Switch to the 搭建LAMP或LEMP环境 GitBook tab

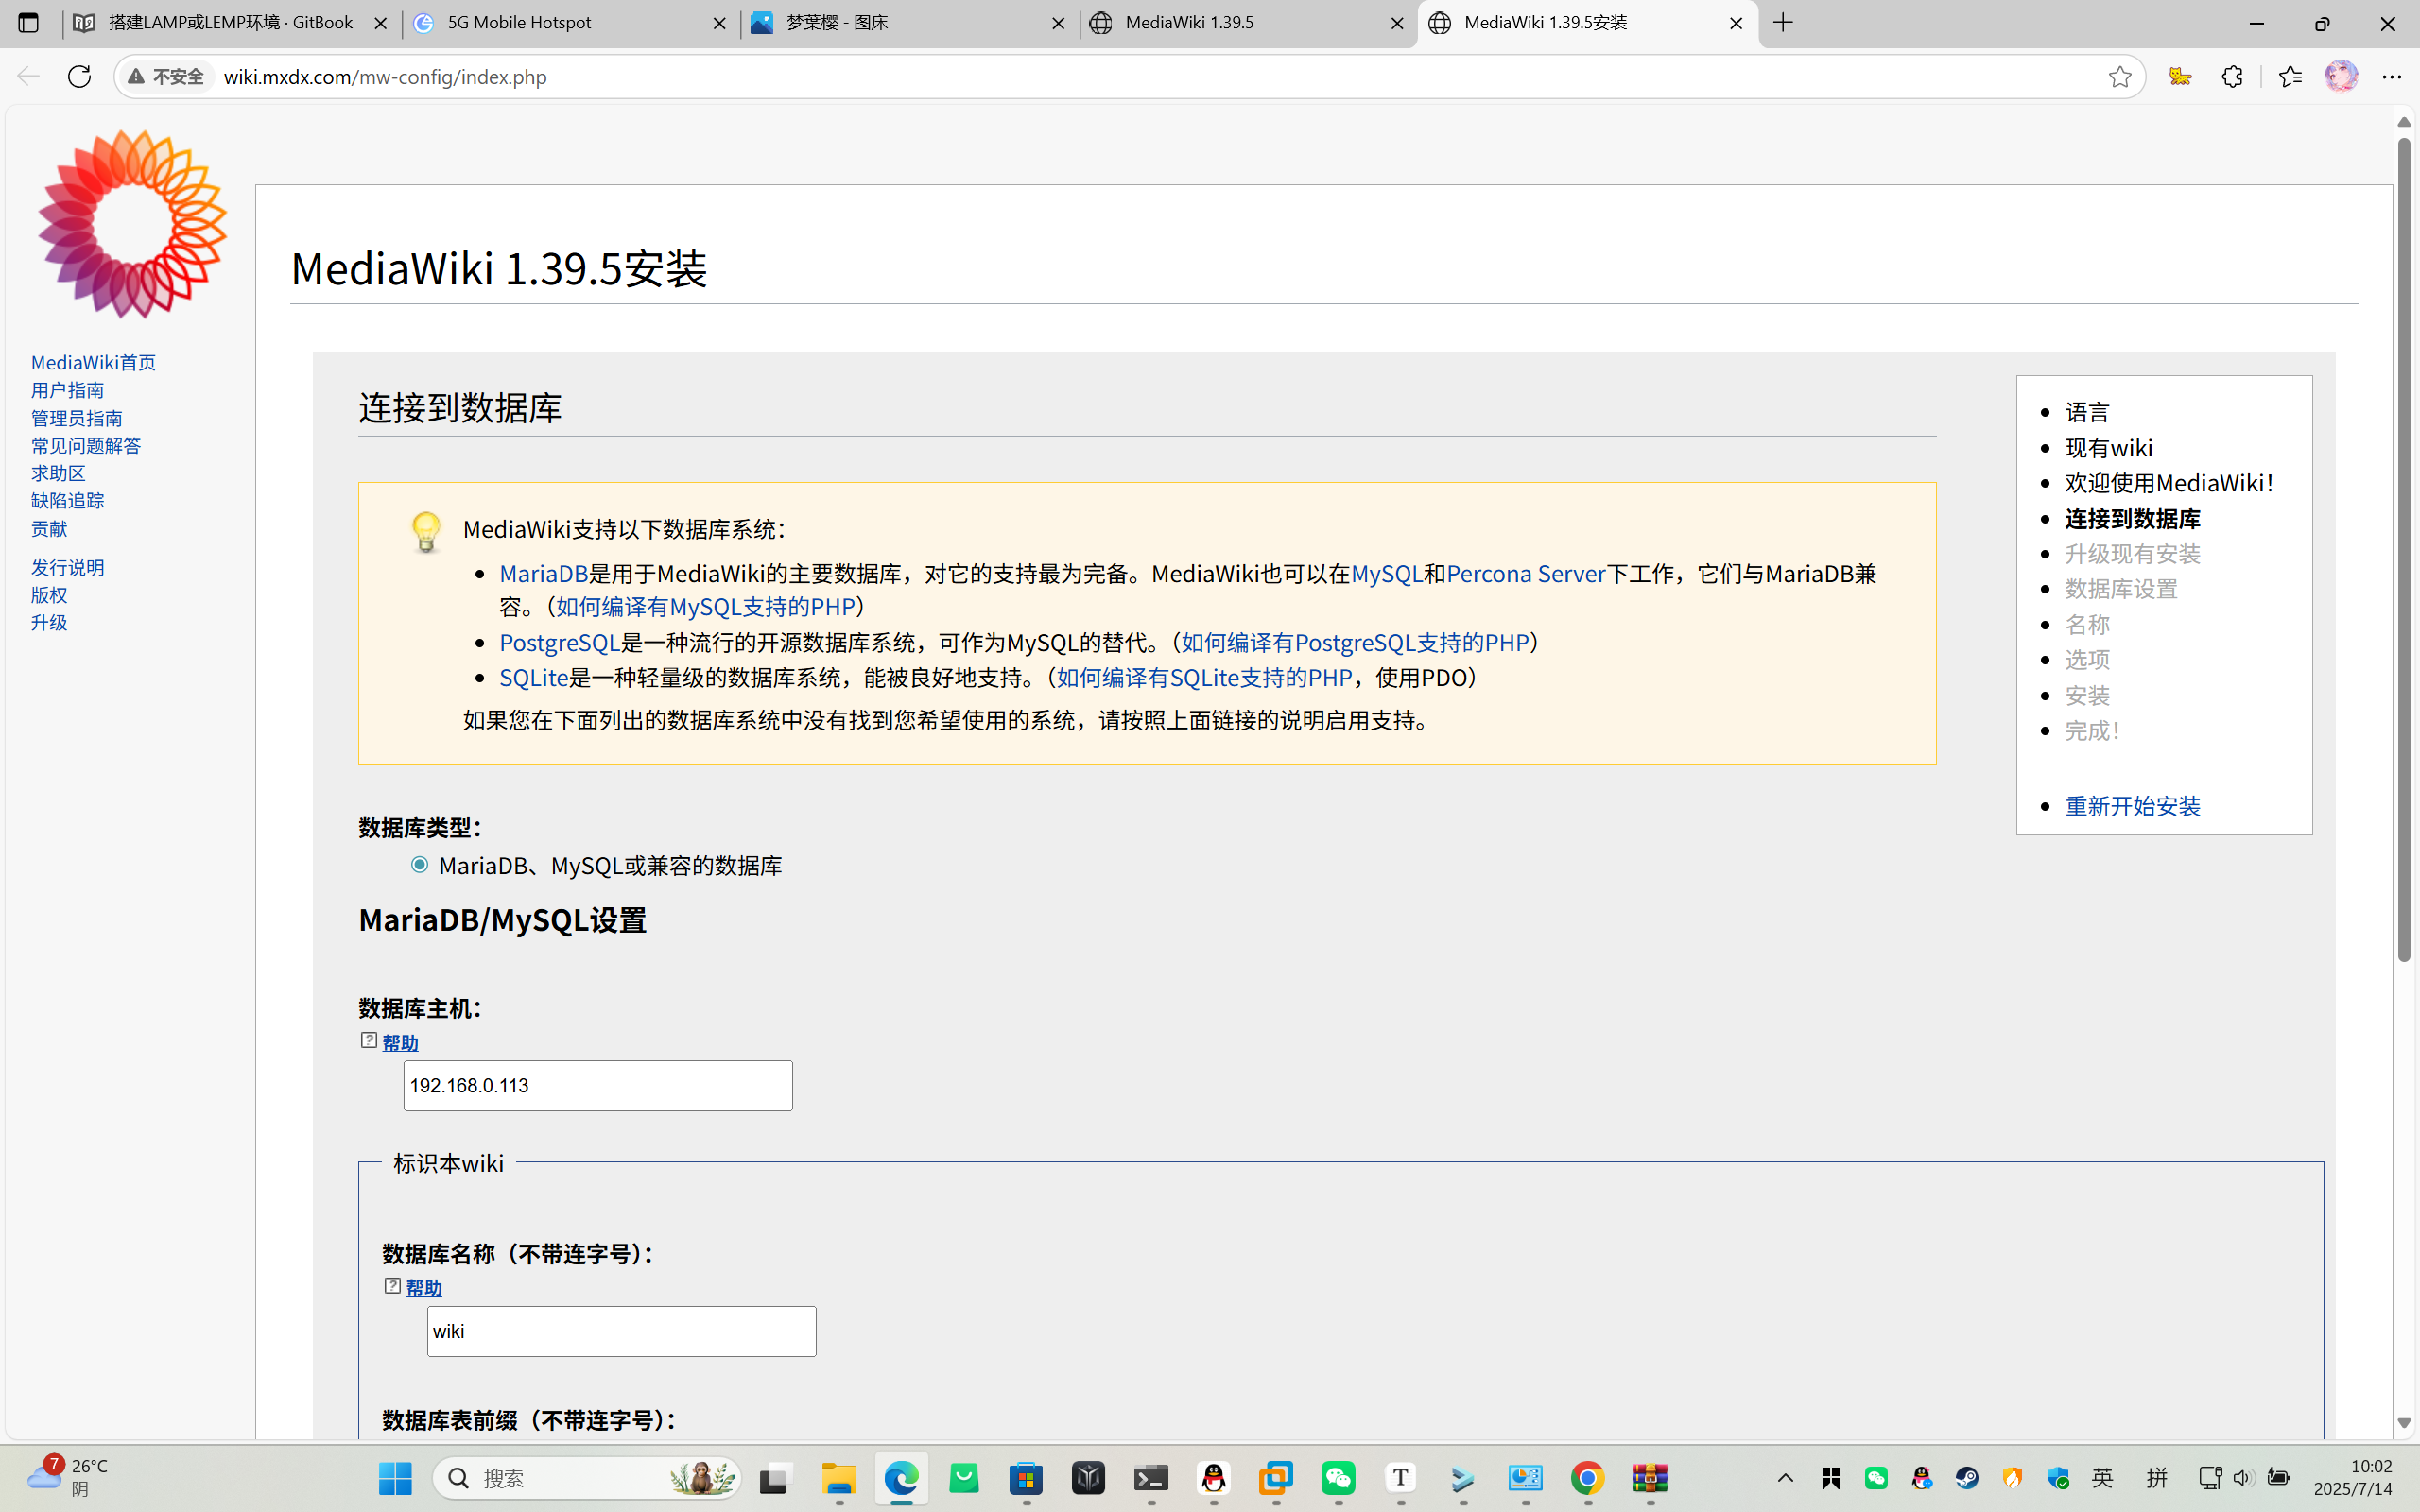[231, 23]
